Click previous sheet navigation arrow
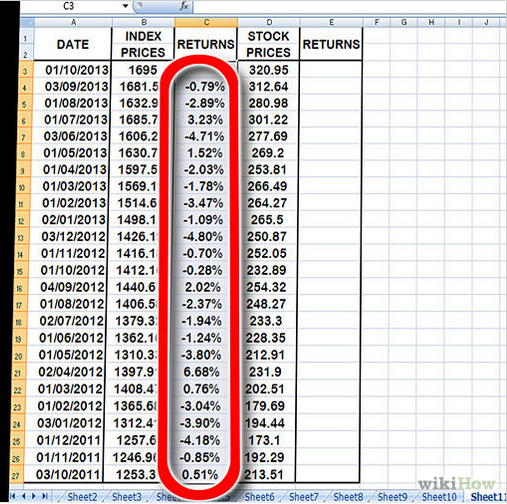The height and width of the screenshot is (504, 507). tap(23, 496)
